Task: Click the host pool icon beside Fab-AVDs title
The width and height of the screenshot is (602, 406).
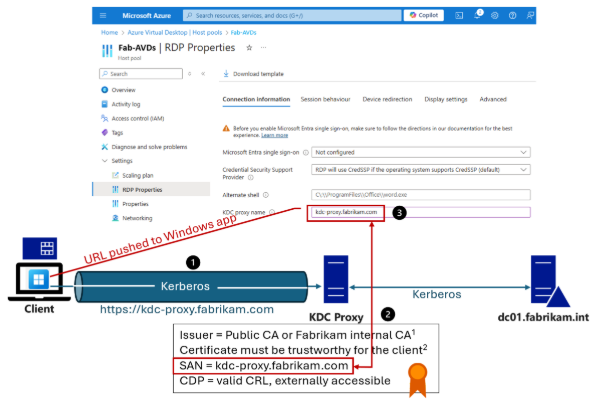Action: point(107,51)
